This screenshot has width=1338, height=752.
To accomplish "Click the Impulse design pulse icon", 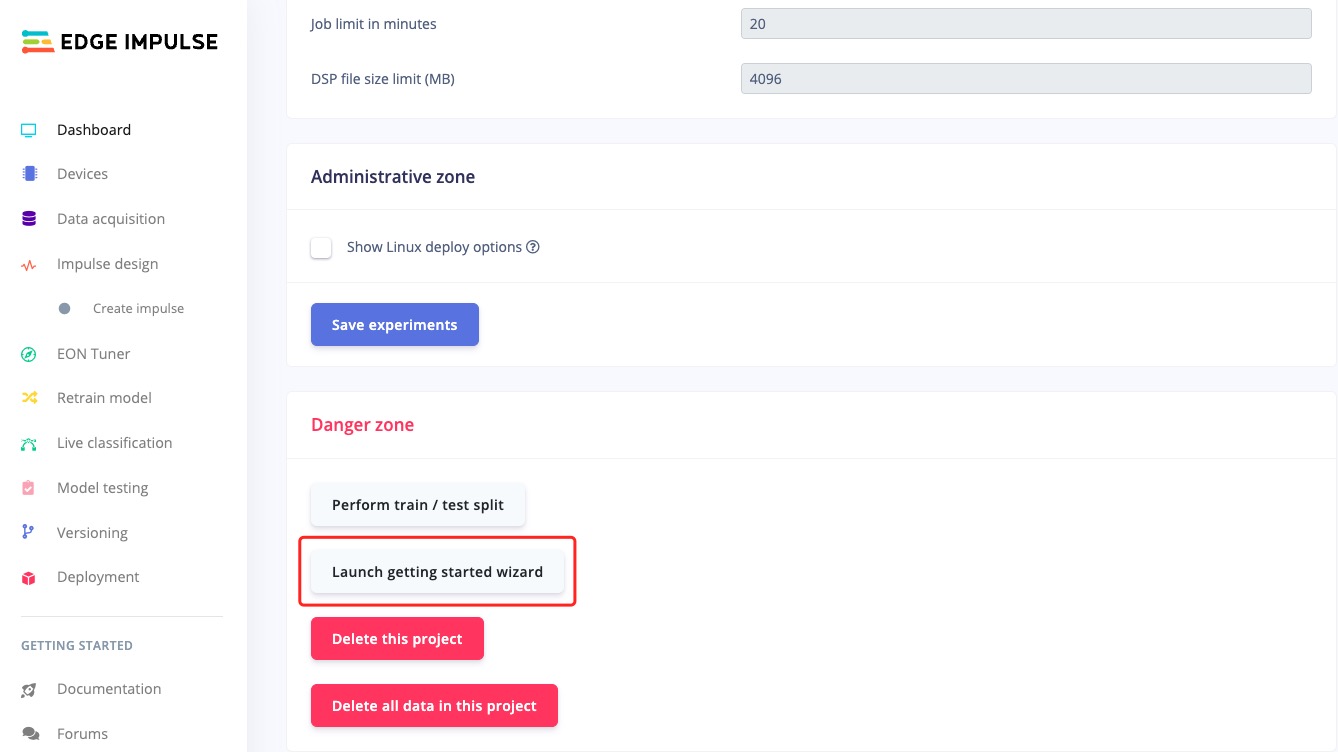I will coord(29,265).
